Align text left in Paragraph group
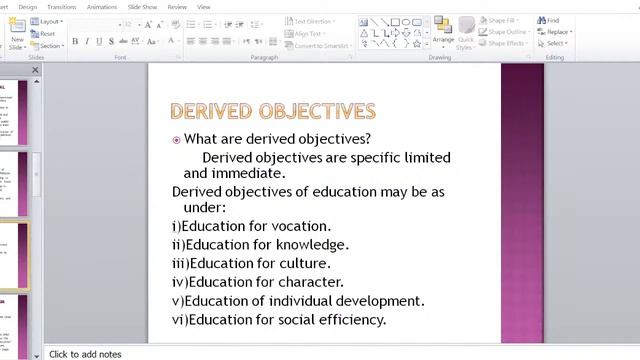The width and height of the screenshot is (640, 360). pos(191,41)
